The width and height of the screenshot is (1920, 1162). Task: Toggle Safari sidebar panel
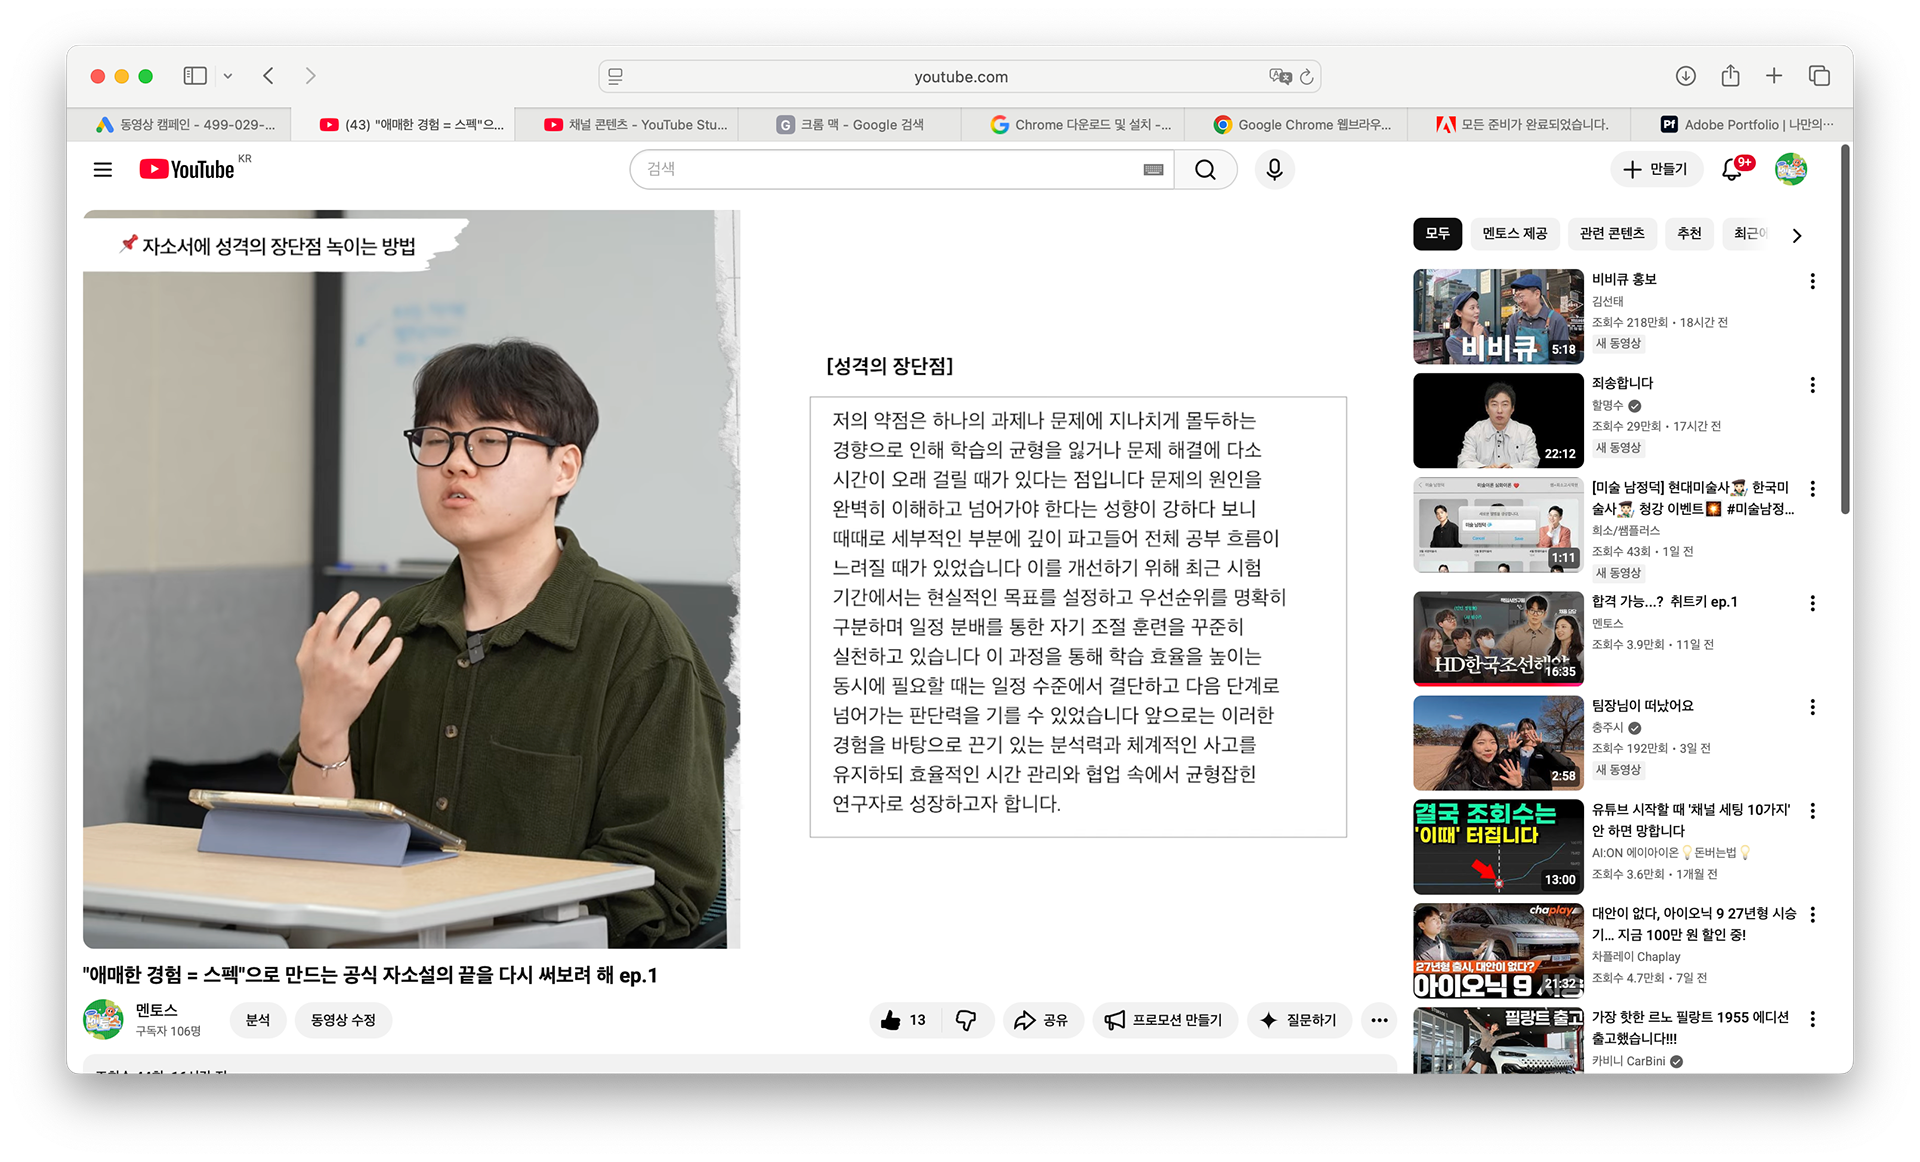[x=195, y=76]
